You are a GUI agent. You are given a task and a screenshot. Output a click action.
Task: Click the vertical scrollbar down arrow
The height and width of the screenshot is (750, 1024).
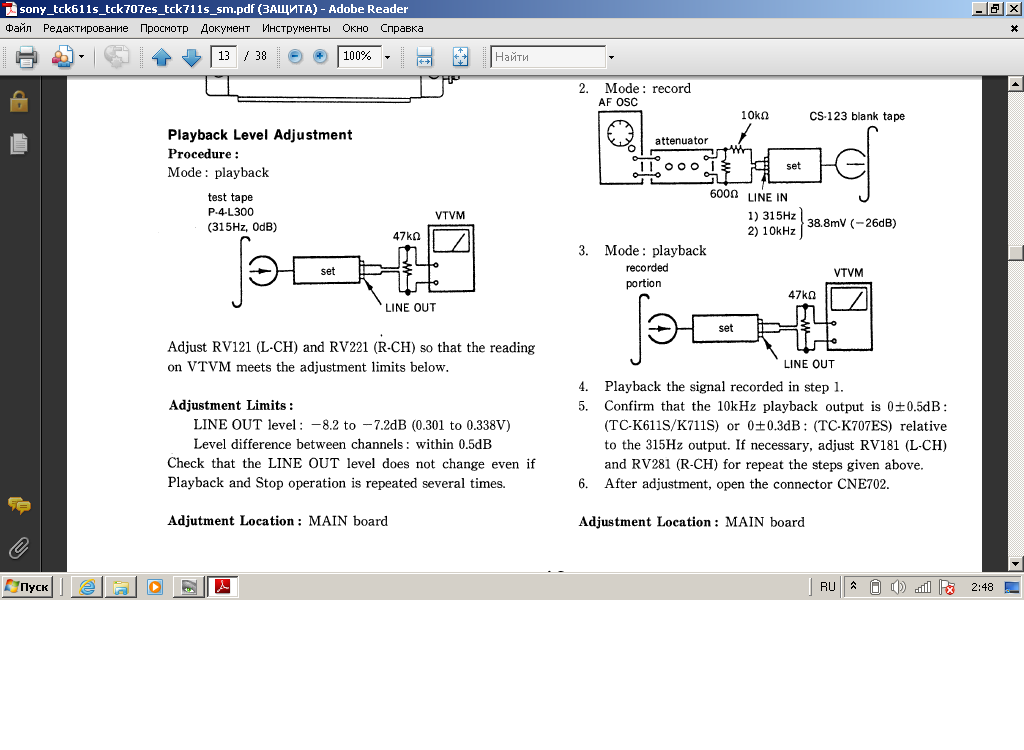[1016, 563]
